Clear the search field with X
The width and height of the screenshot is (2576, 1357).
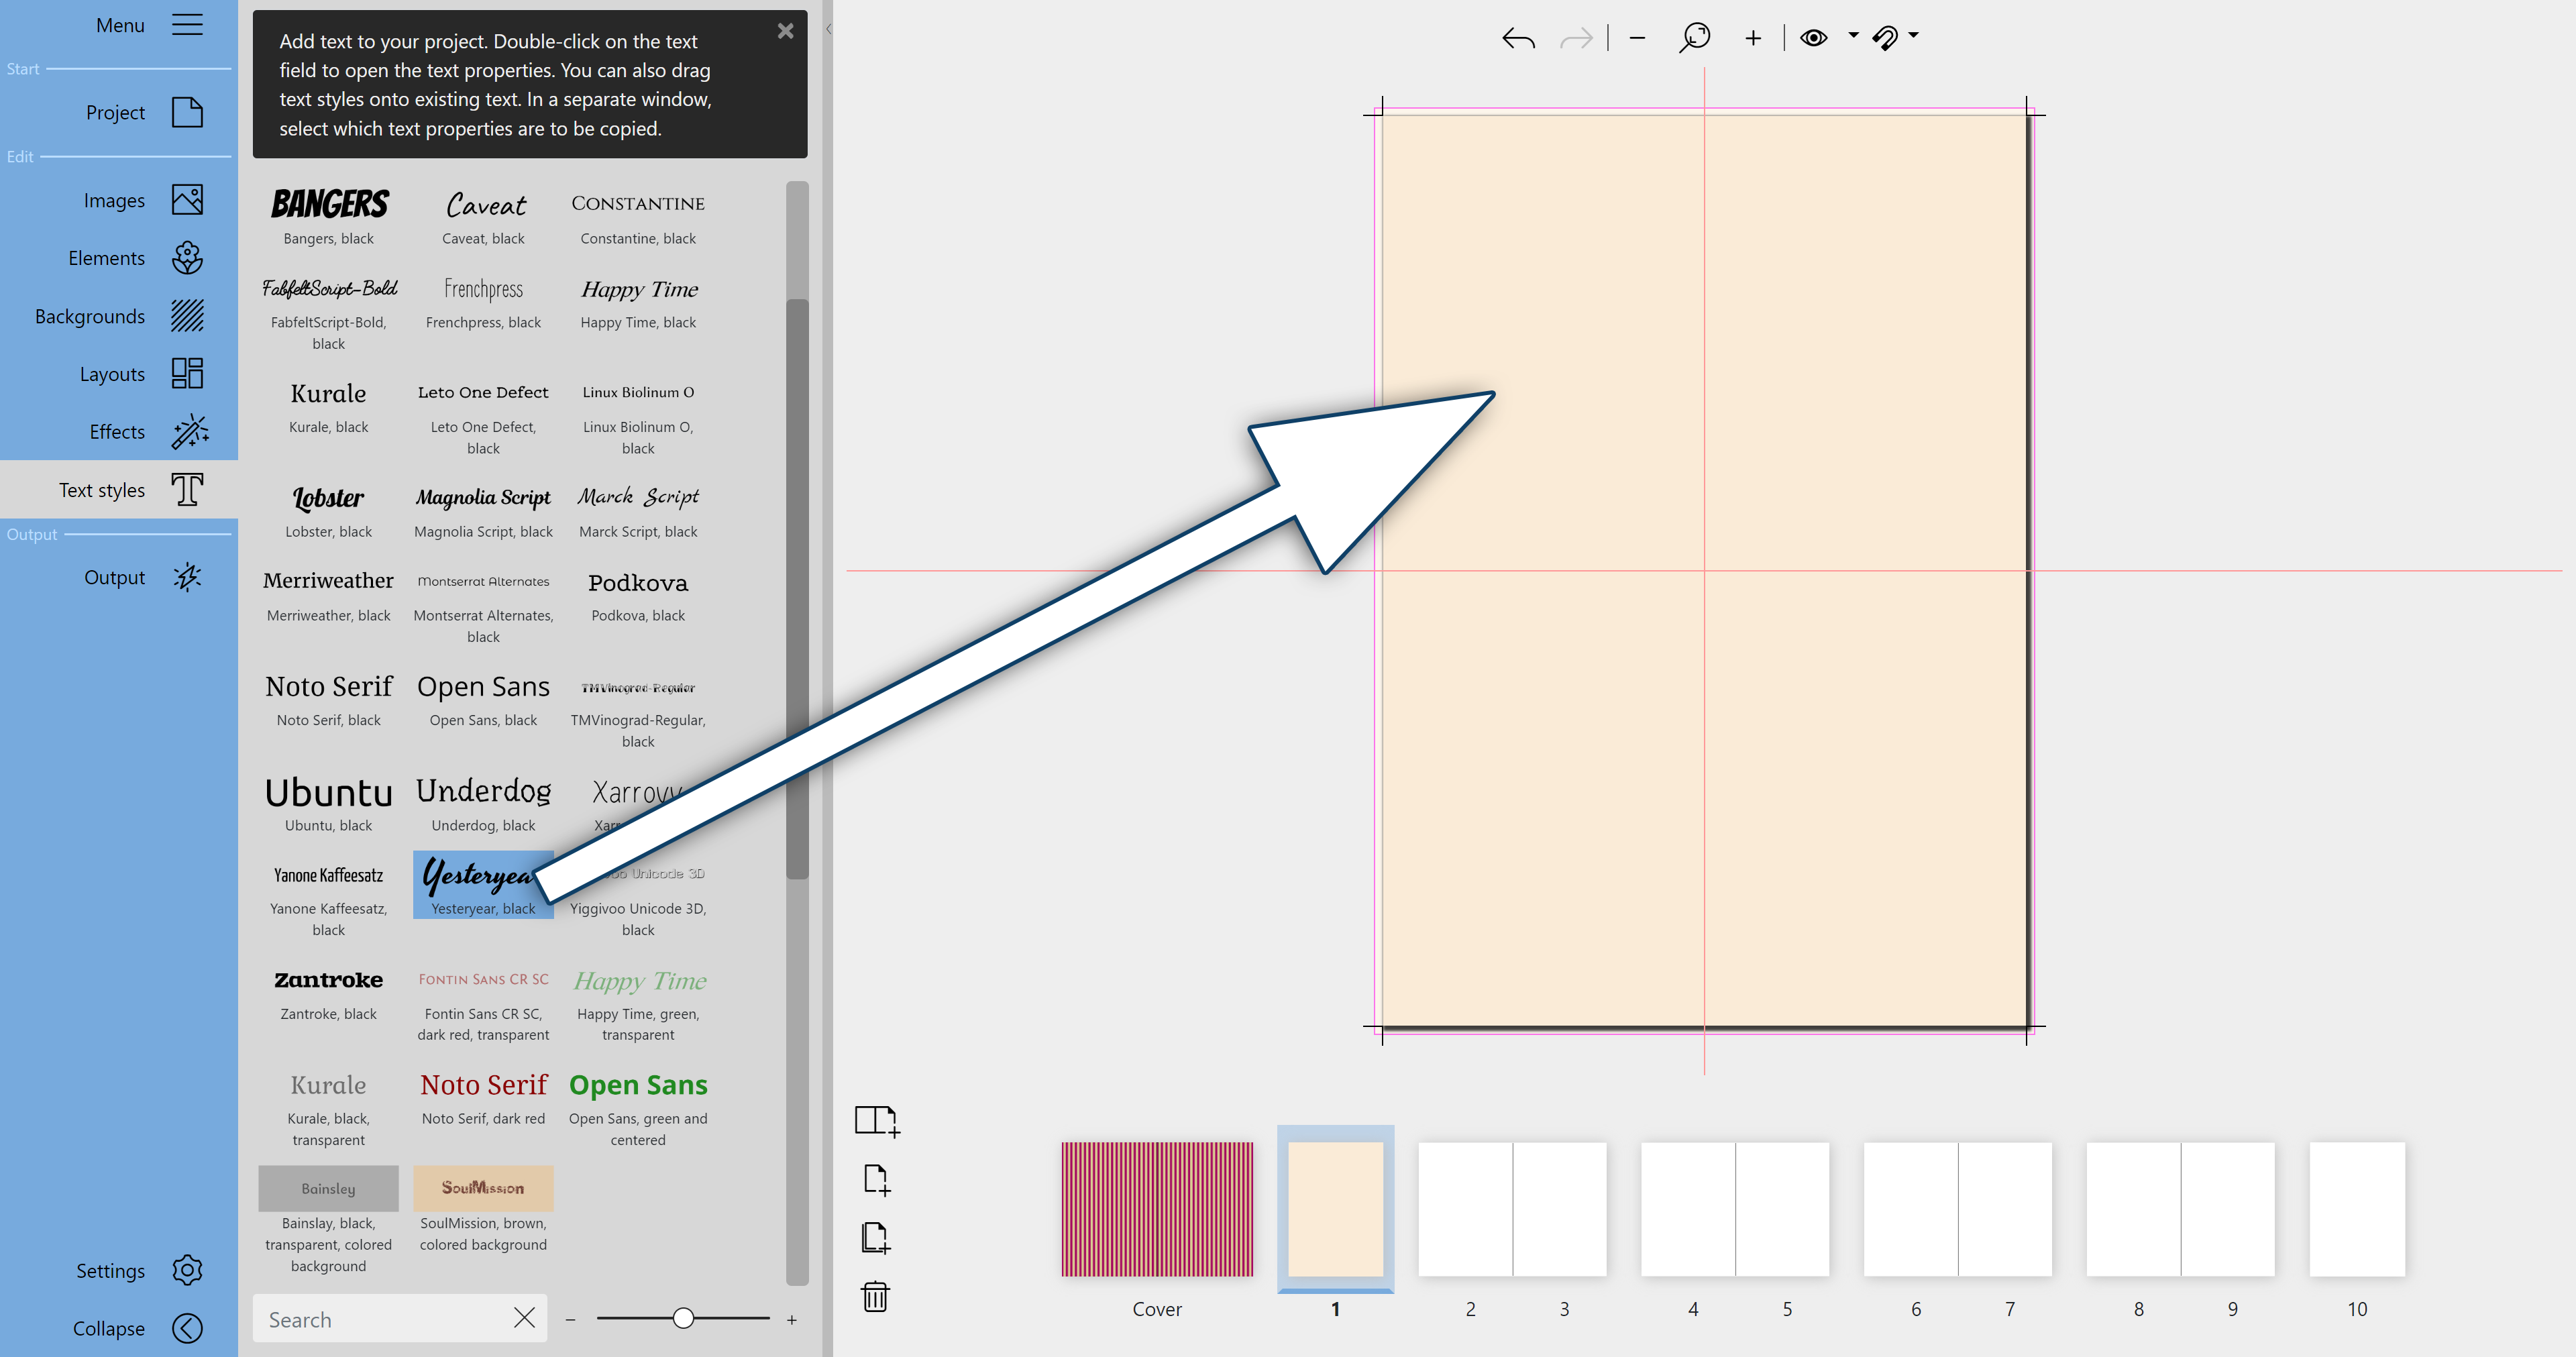[524, 1318]
